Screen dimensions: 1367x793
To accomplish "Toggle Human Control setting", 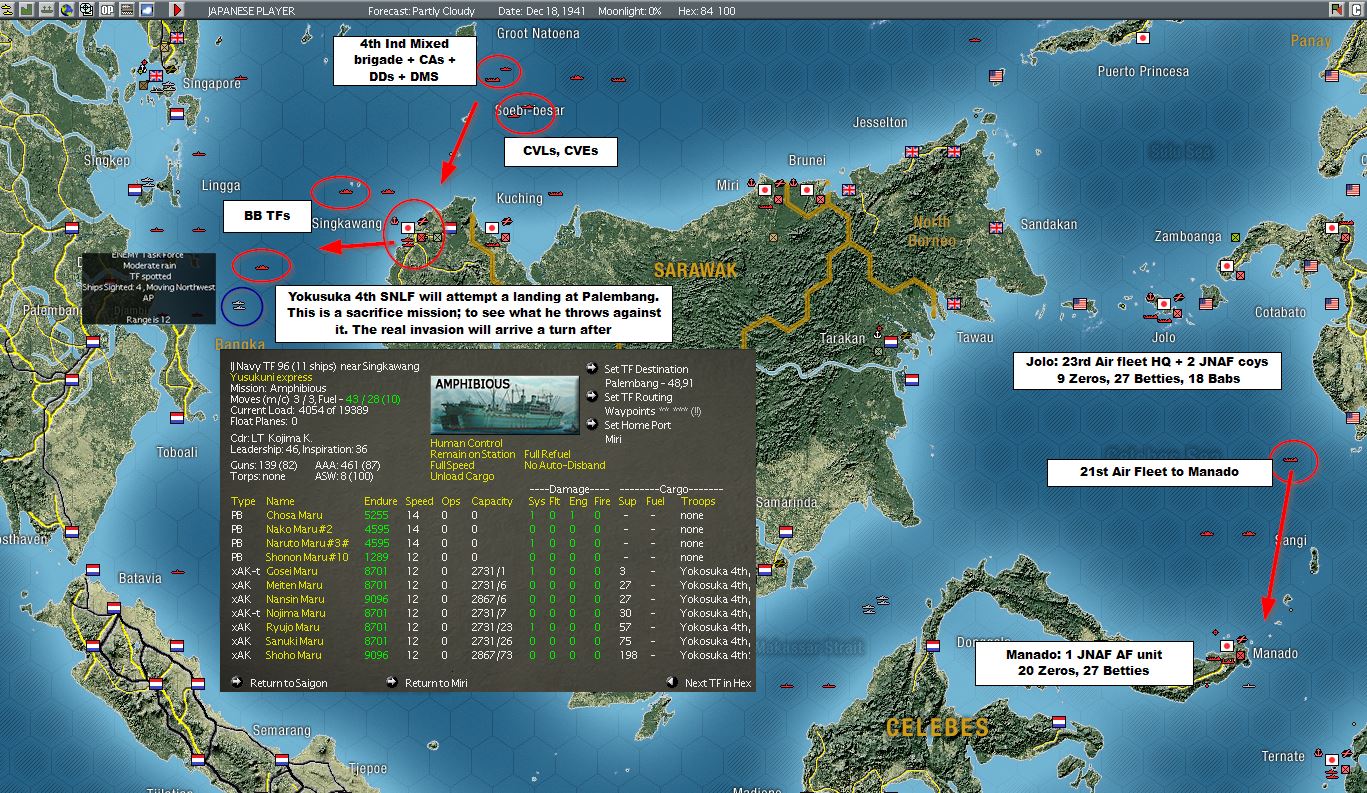I will [464, 444].
